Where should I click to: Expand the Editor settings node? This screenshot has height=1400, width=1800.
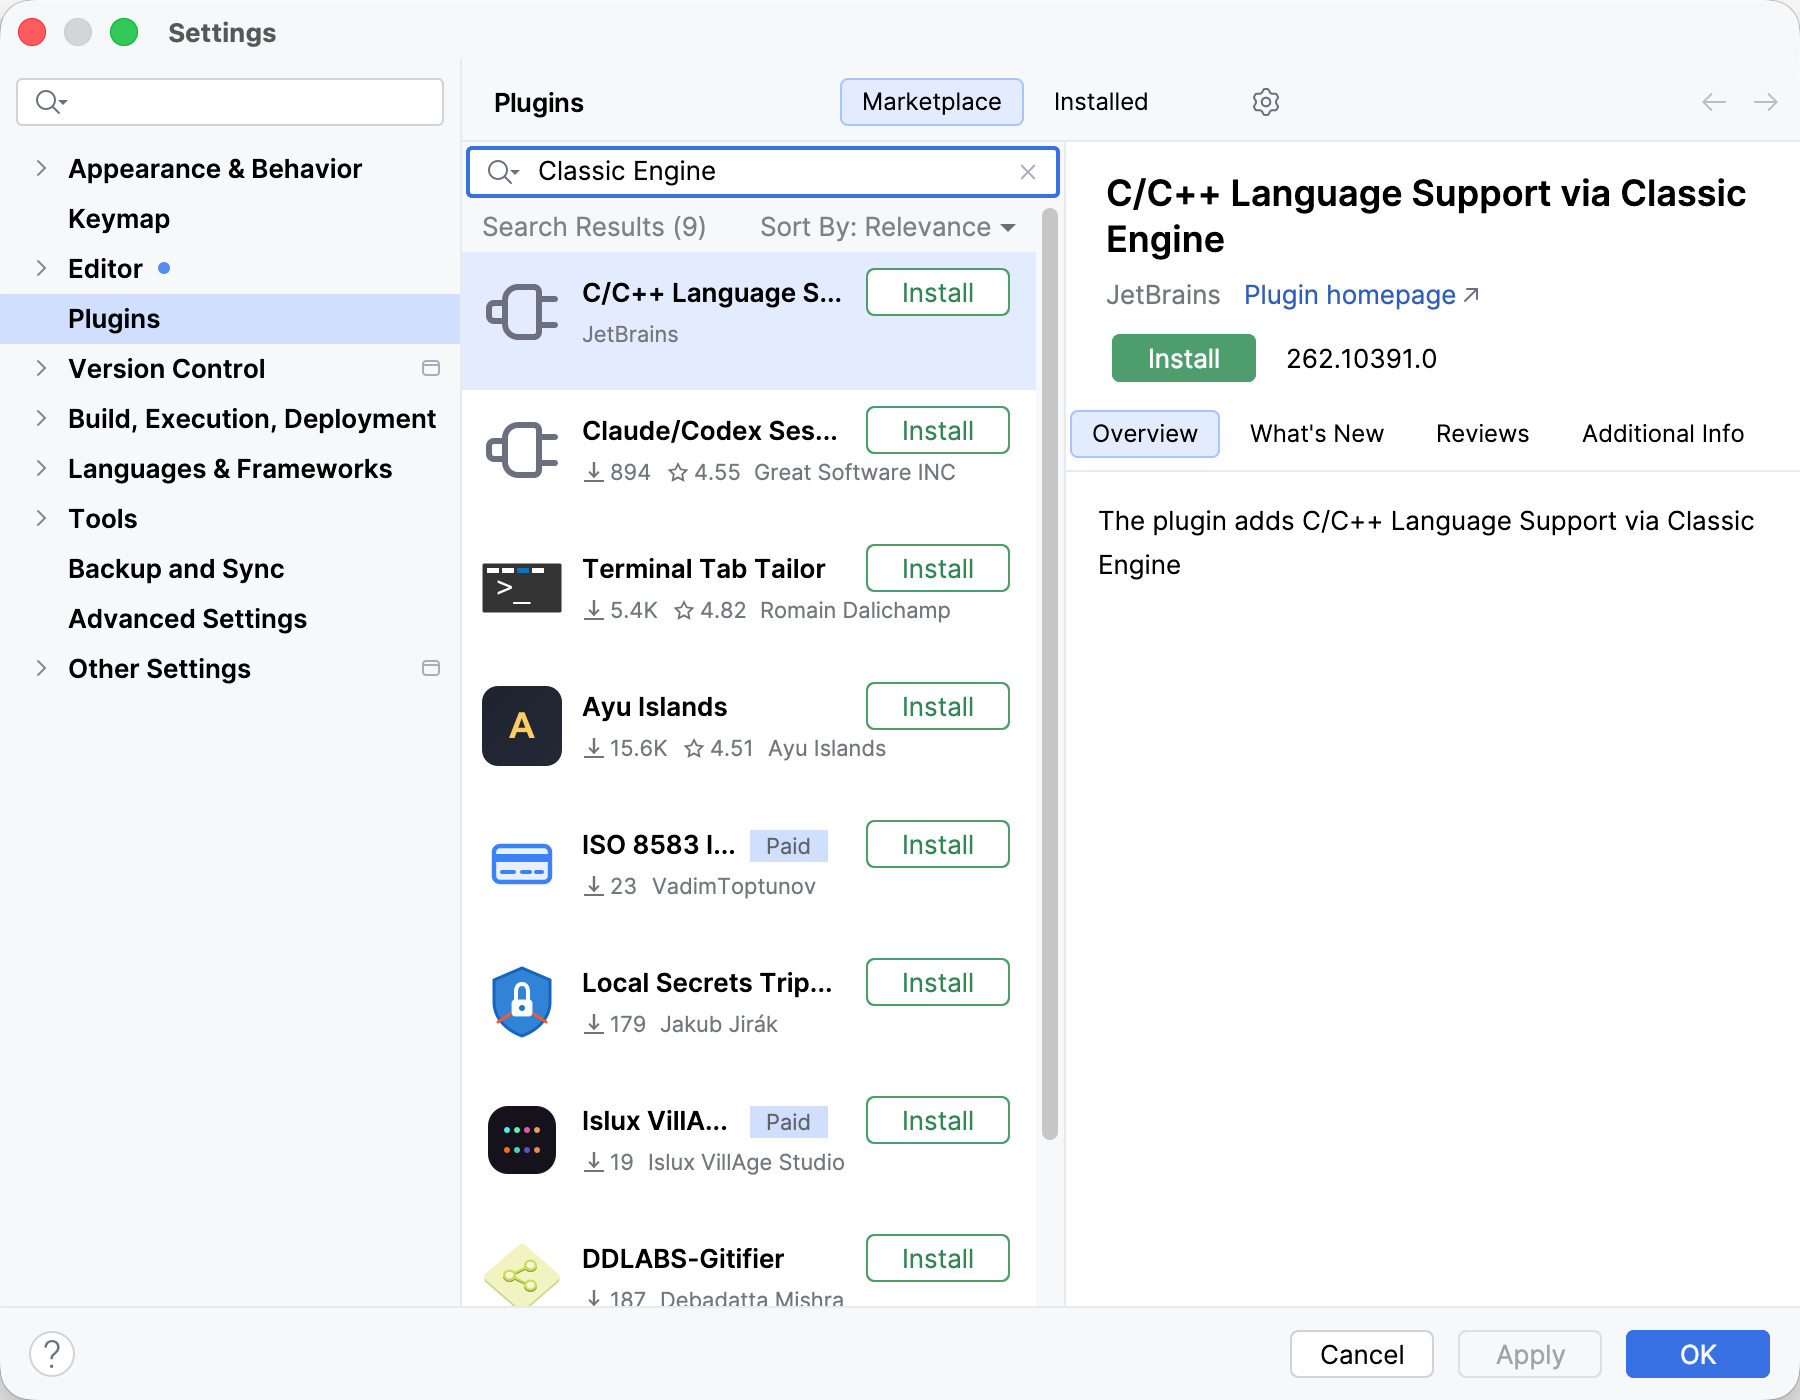tap(41, 268)
